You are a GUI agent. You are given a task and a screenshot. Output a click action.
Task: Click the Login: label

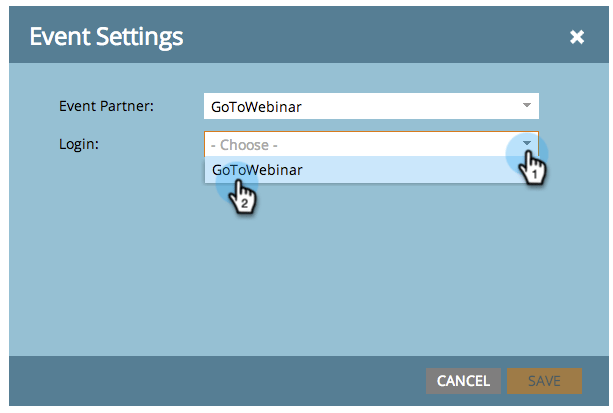79,144
